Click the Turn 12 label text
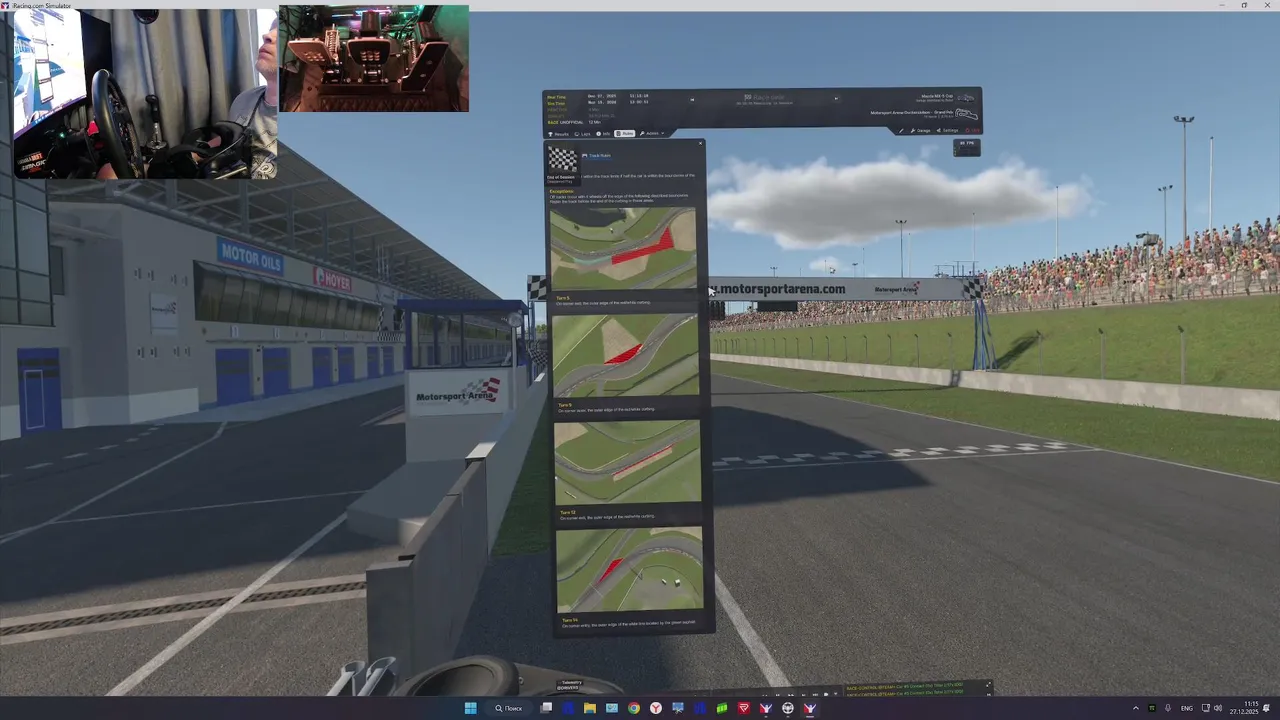1280x720 pixels. click(x=567, y=512)
